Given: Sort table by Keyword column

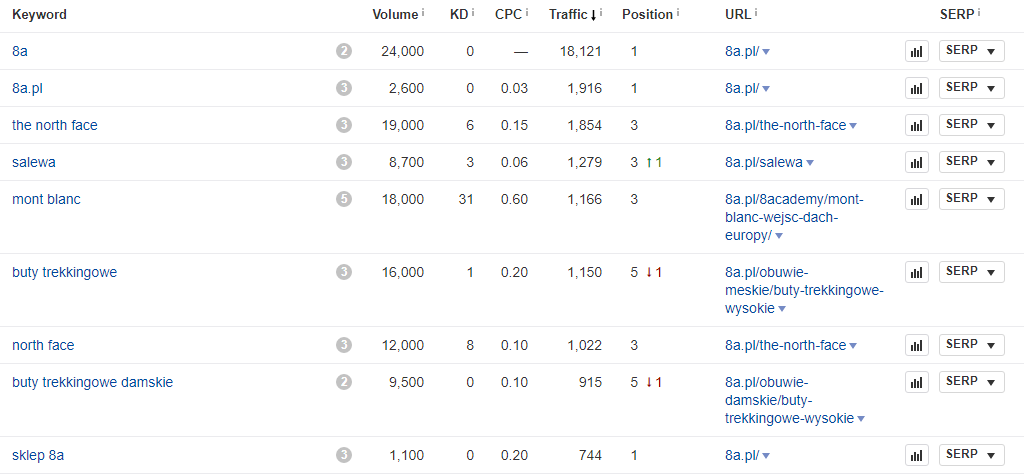Looking at the screenshot, I should pyautogui.click(x=39, y=14).
